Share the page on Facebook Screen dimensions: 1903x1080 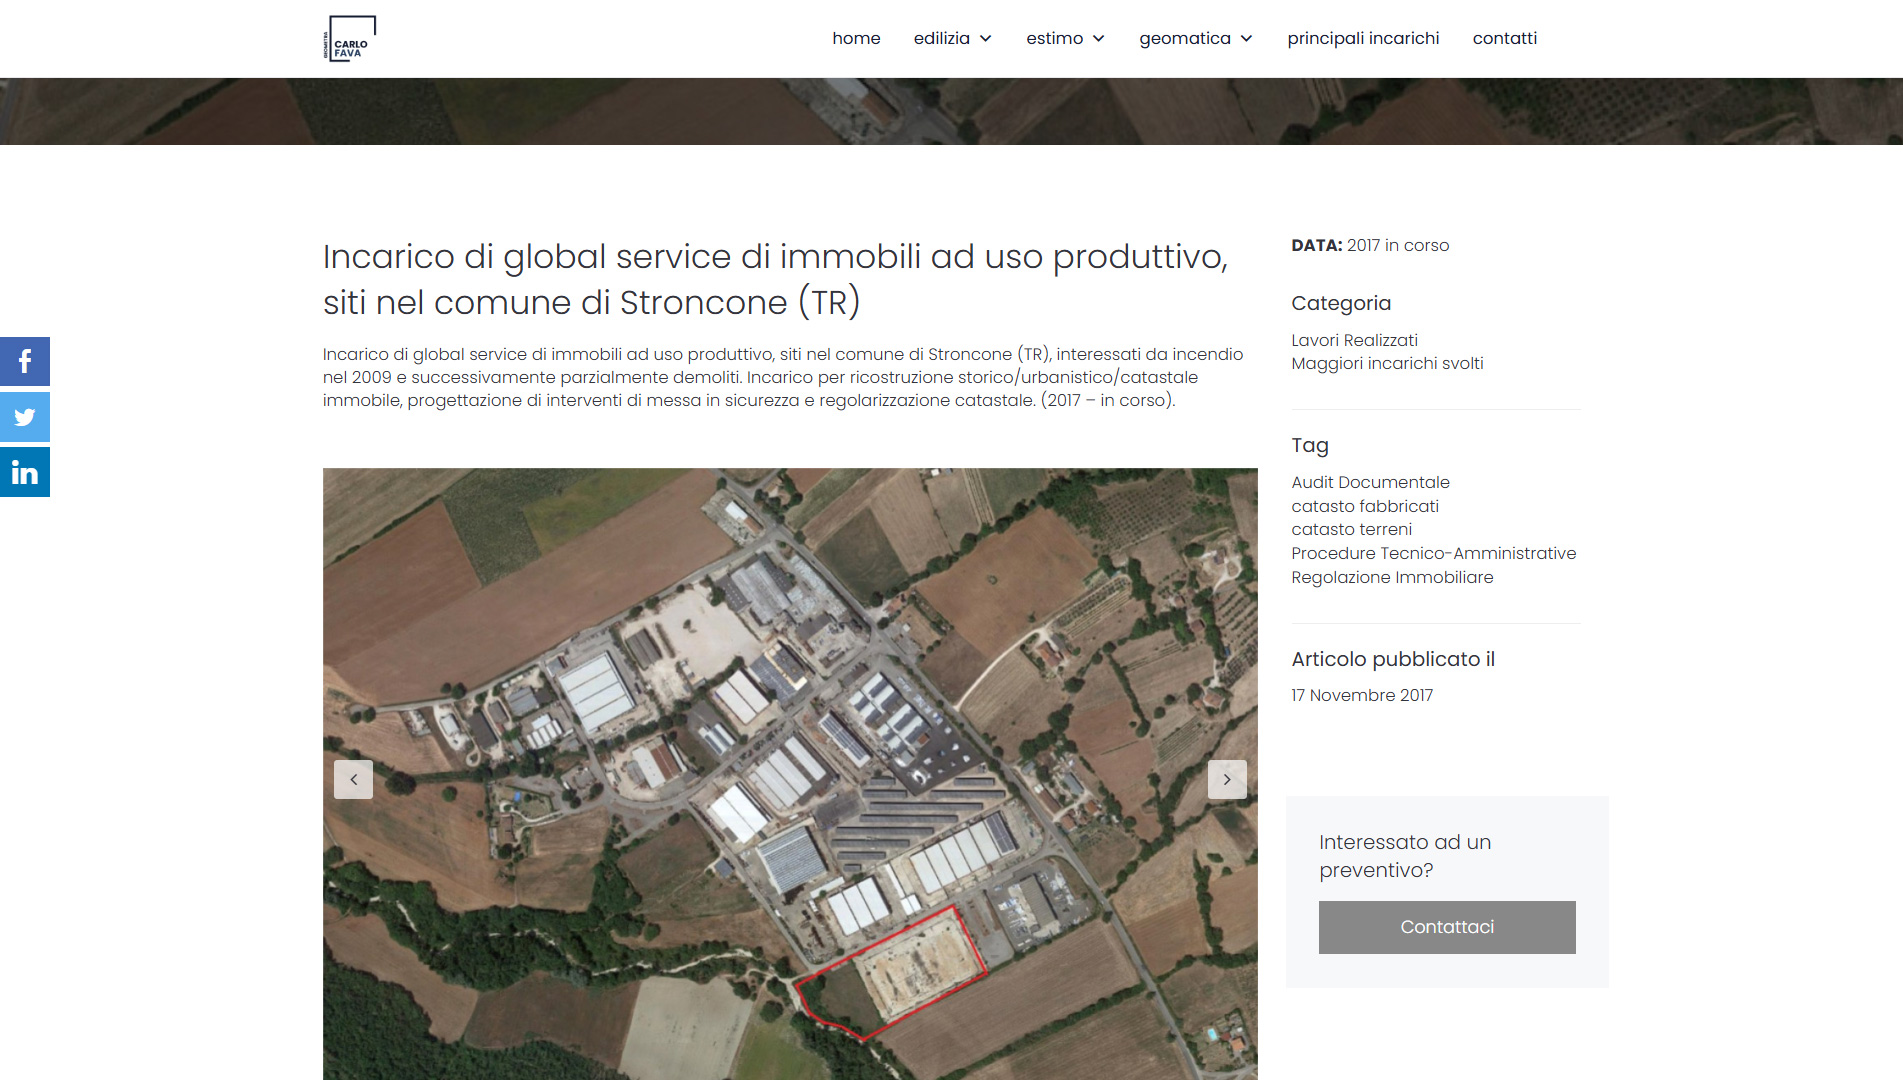click(x=25, y=362)
